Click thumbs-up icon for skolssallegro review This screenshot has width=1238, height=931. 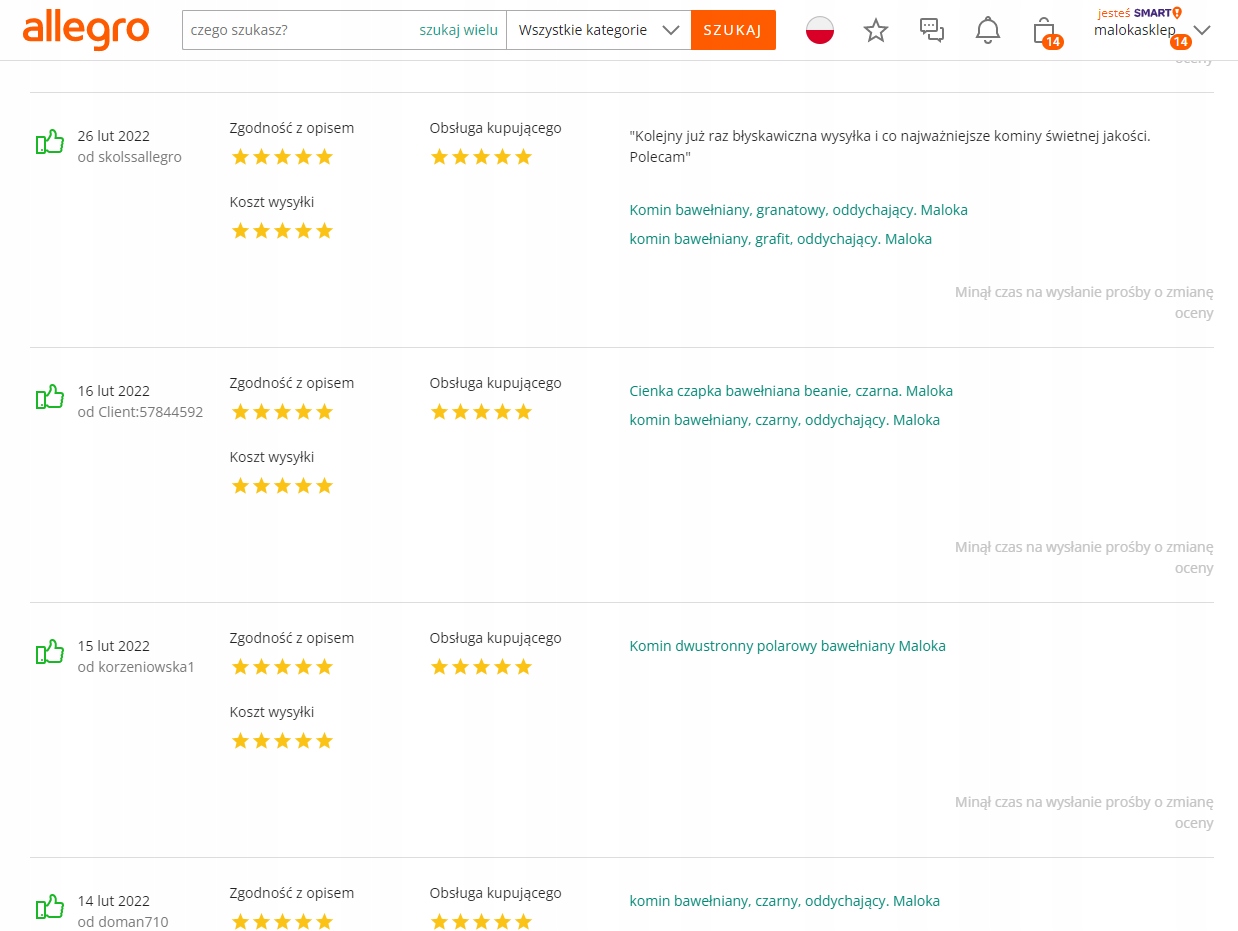pyautogui.click(x=50, y=143)
